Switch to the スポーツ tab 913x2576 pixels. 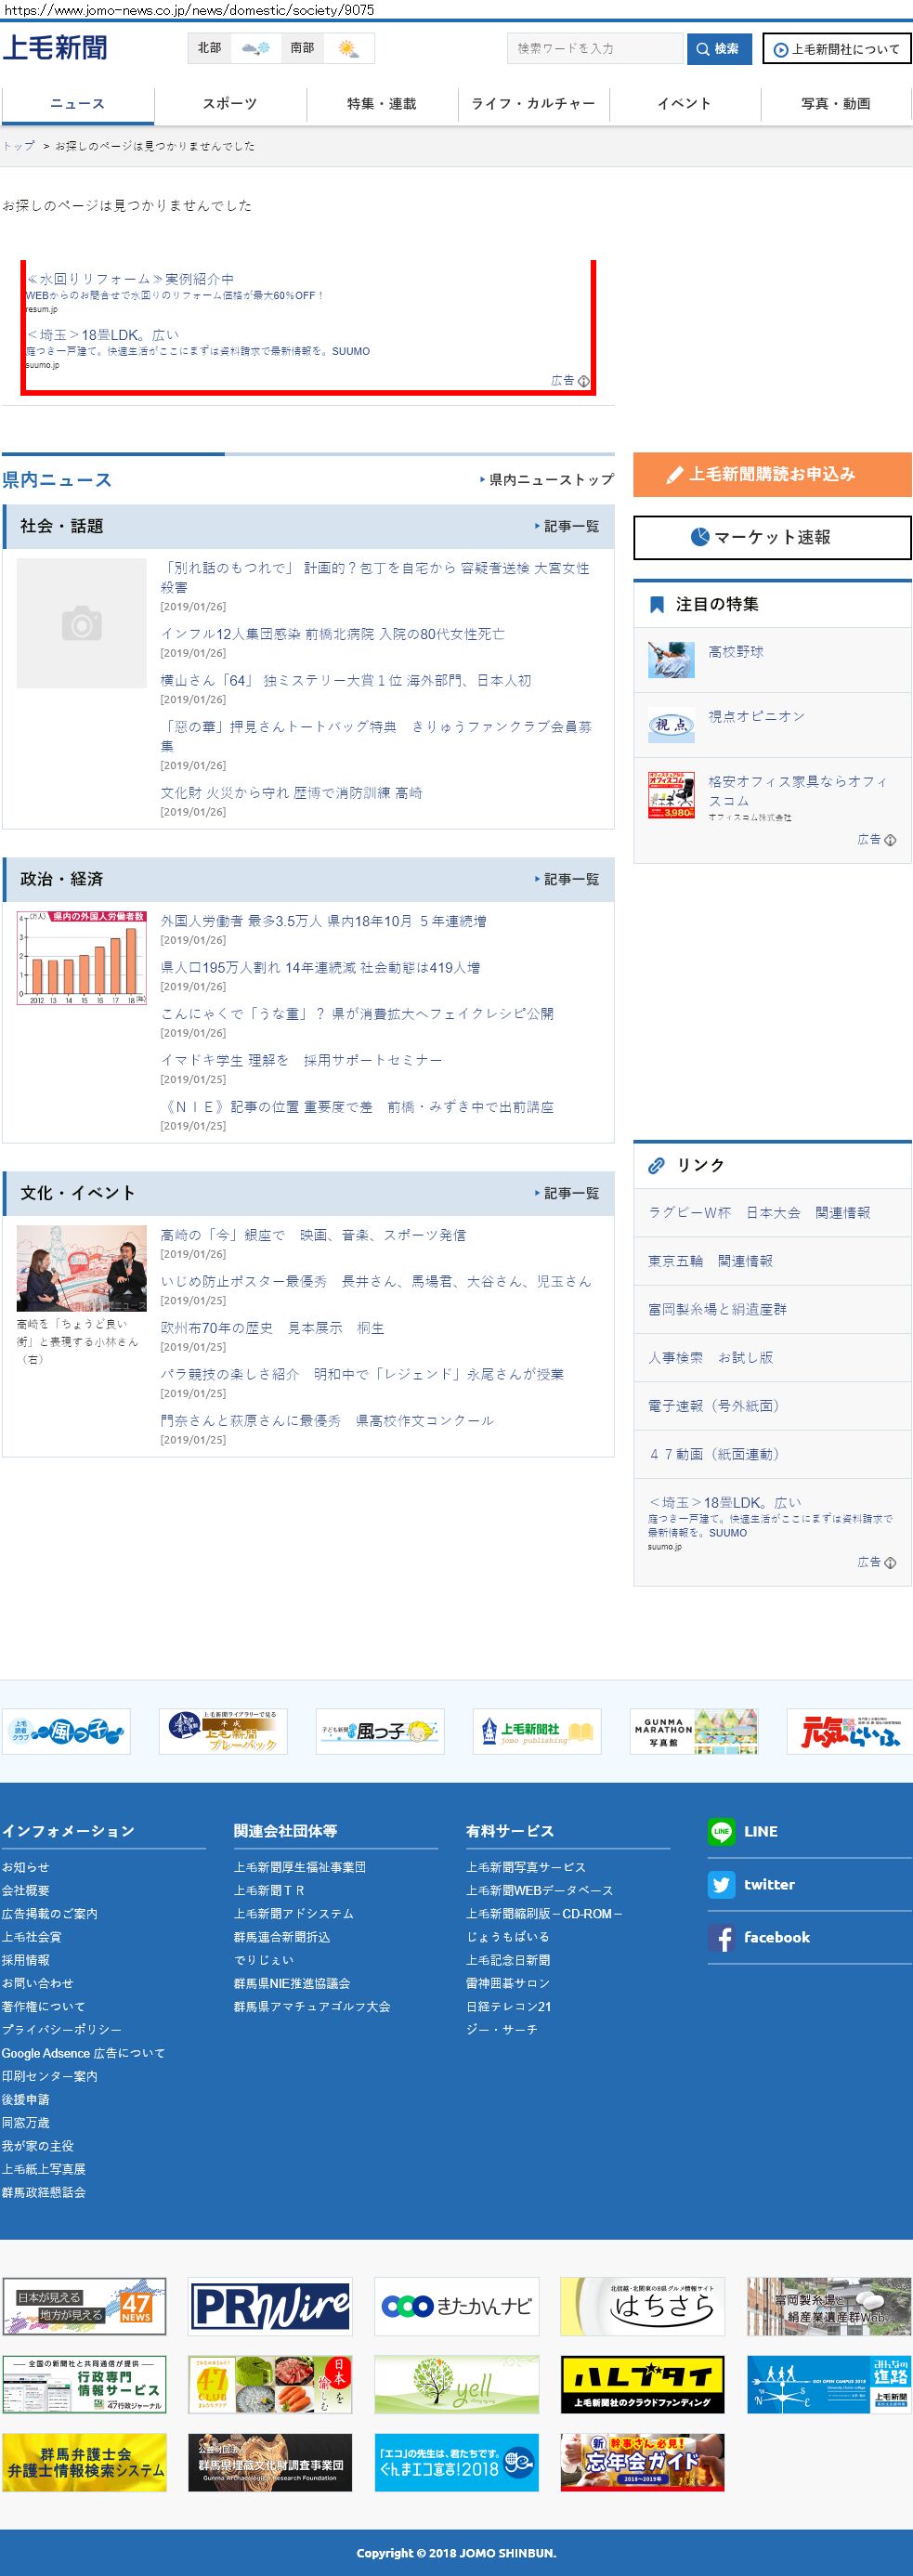click(x=229, y=104)
